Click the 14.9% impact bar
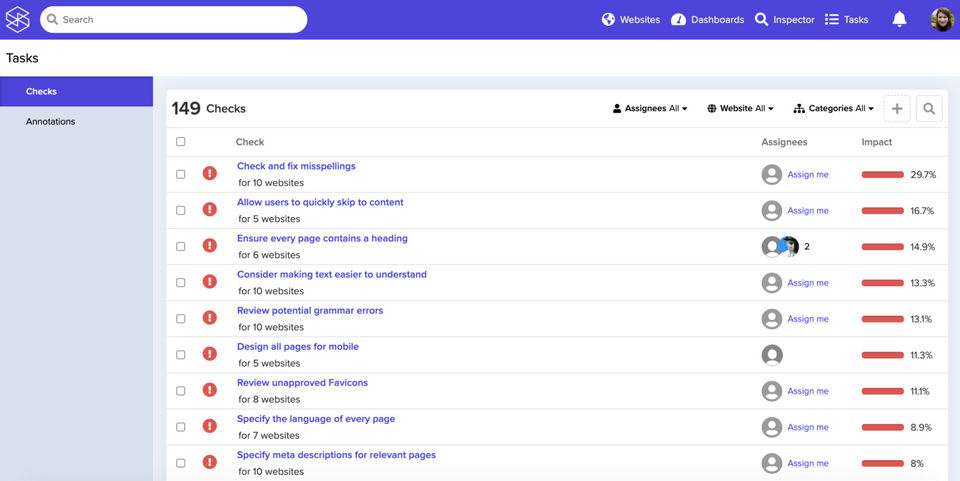The image size is (960, 481). click(882, 247)
